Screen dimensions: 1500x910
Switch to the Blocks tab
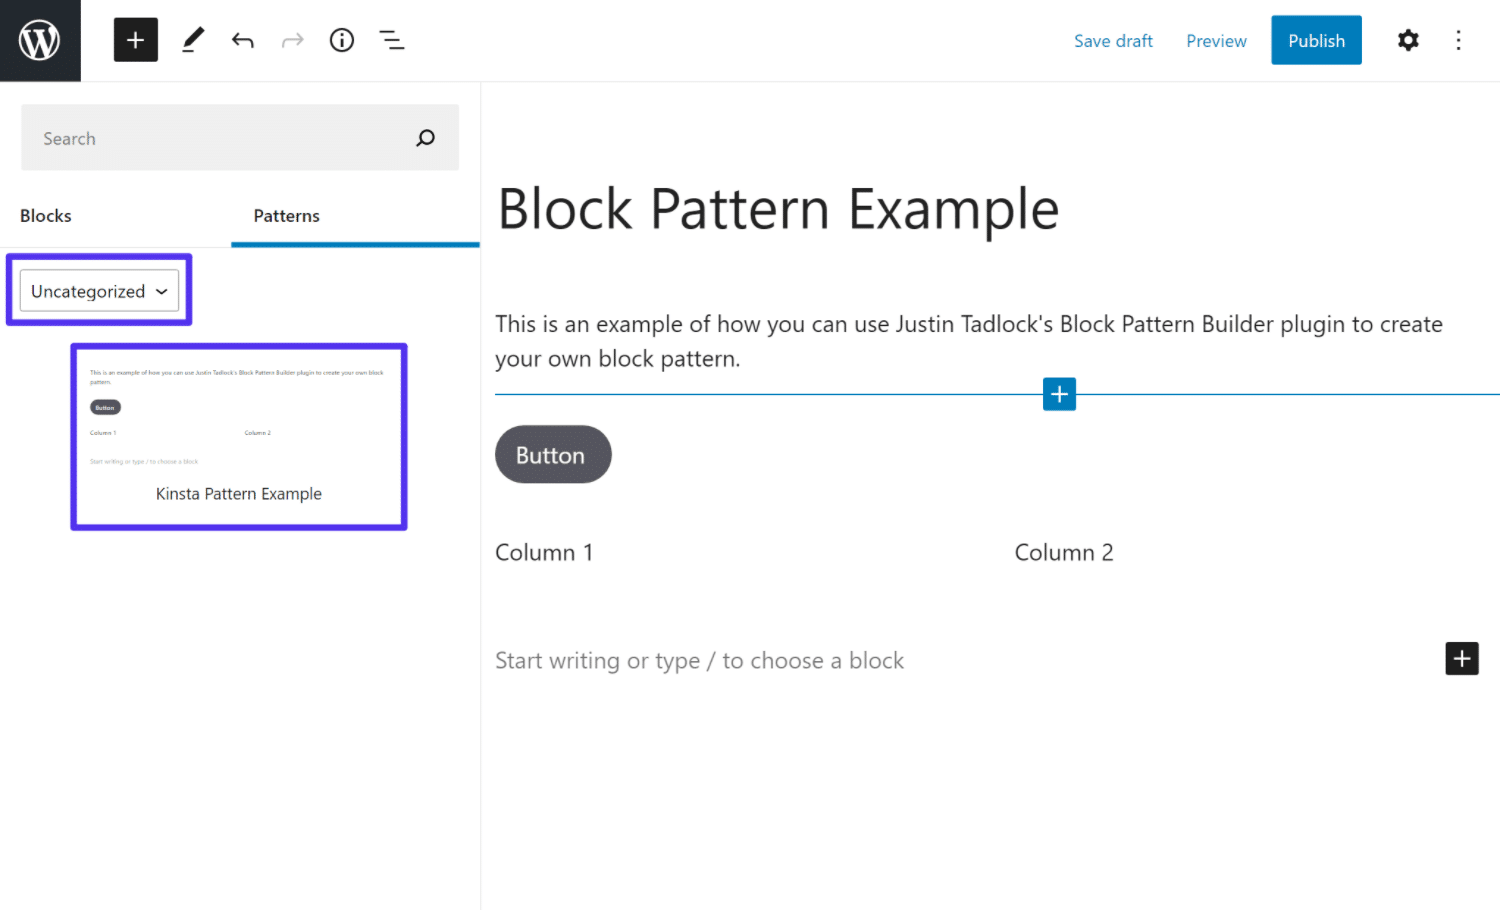[x=45, y=215]
